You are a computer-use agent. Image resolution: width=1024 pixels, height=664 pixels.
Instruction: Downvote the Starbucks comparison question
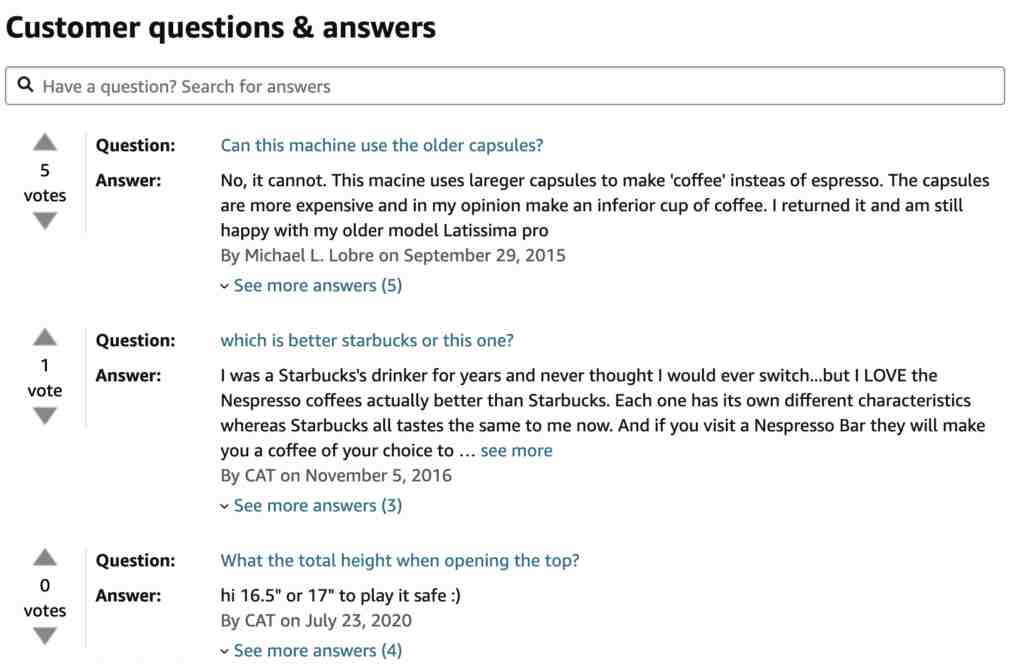point(45,416)
